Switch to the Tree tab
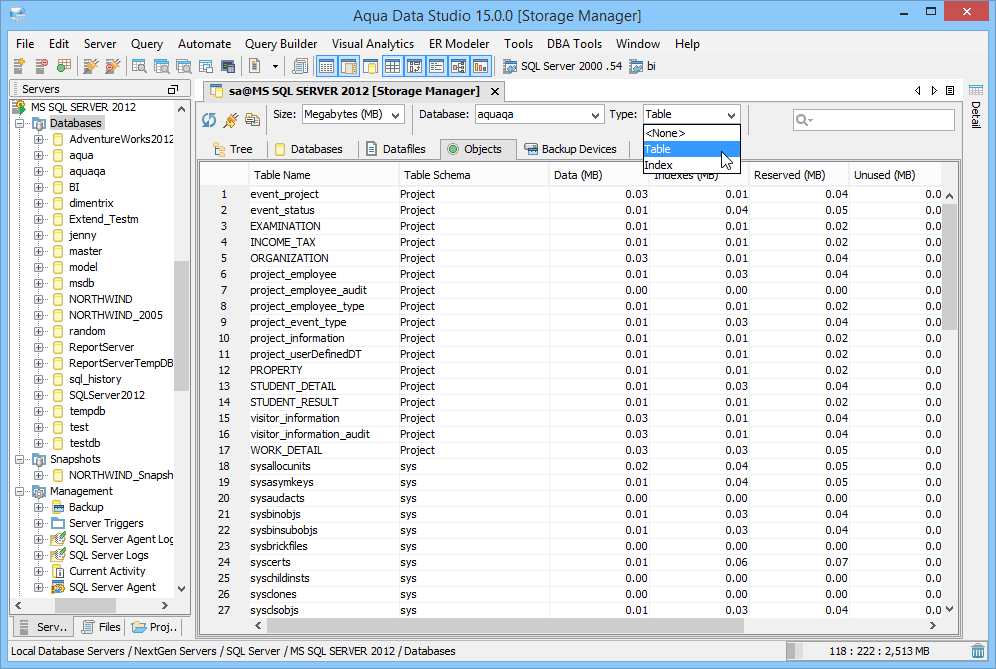The height and width of the screenshot is (669, 996). [x=232, y=149]
